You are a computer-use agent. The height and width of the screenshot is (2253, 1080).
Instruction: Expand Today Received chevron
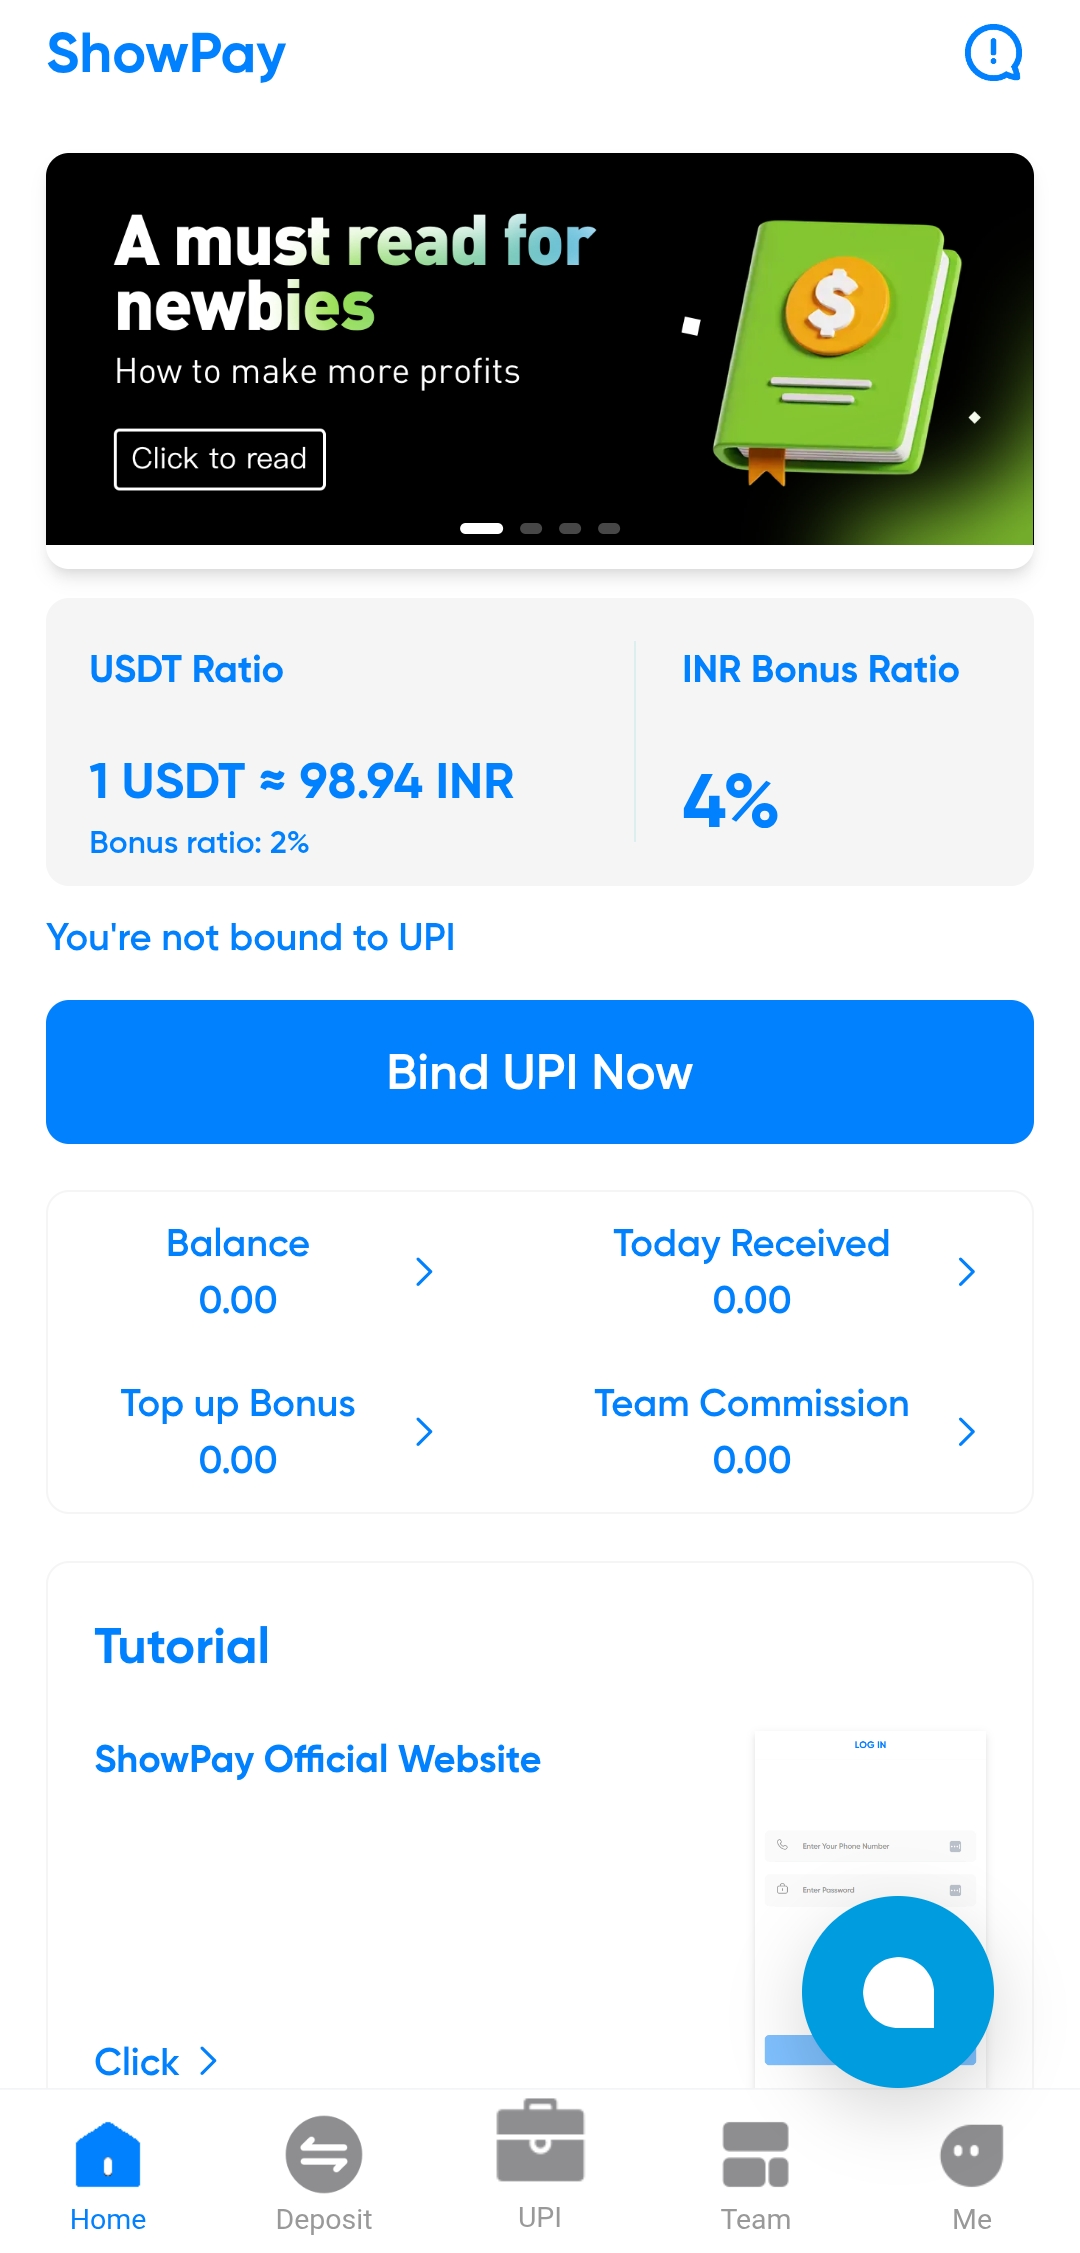[966, 1272]
